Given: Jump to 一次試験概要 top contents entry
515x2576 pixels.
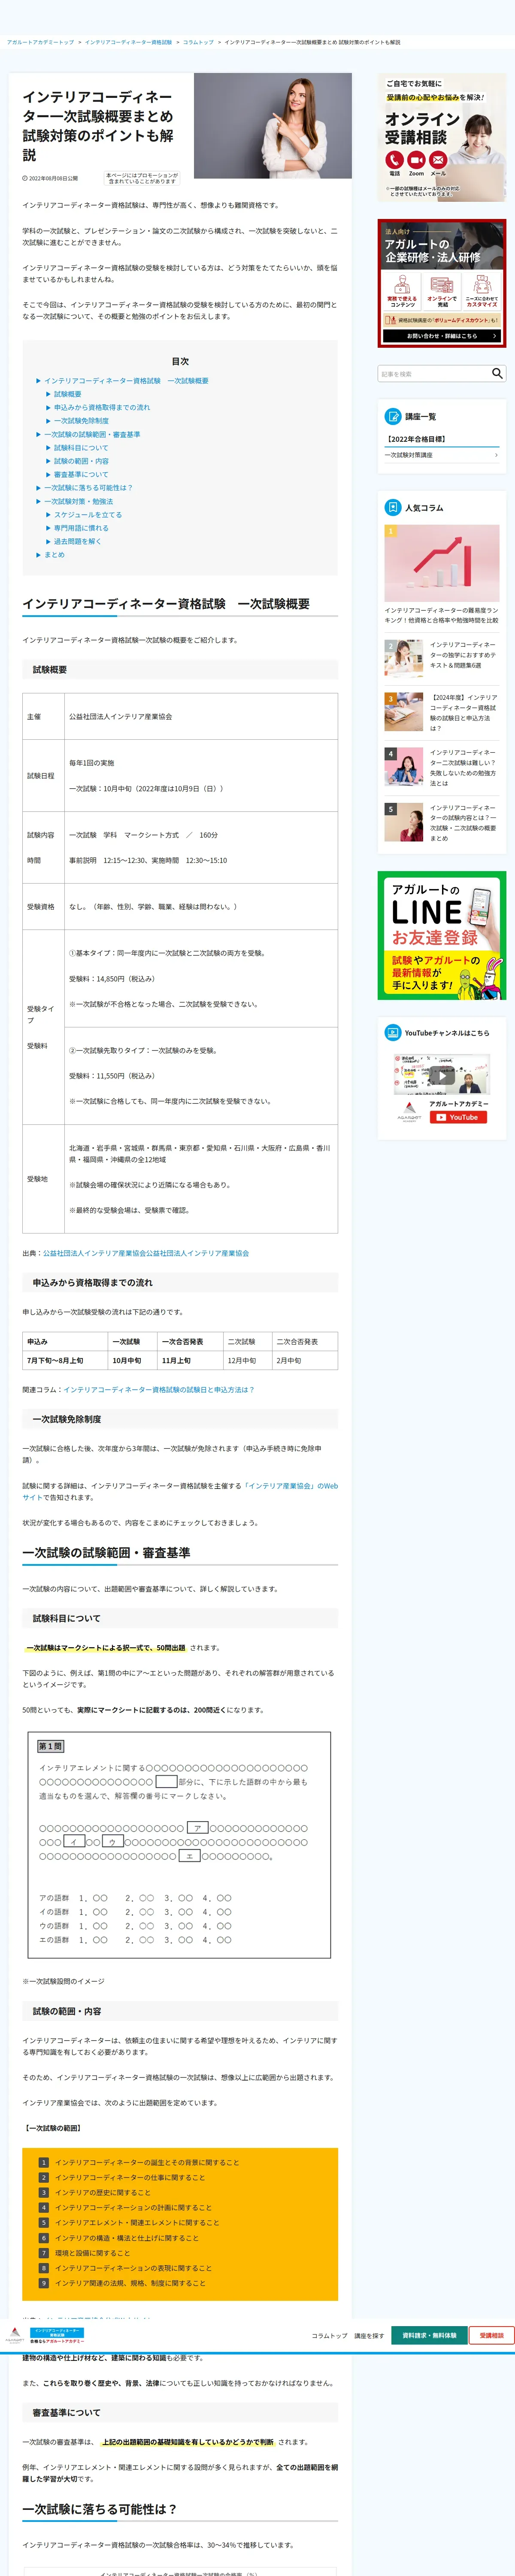Looking at the screenshot, I should tap(126, 381).
